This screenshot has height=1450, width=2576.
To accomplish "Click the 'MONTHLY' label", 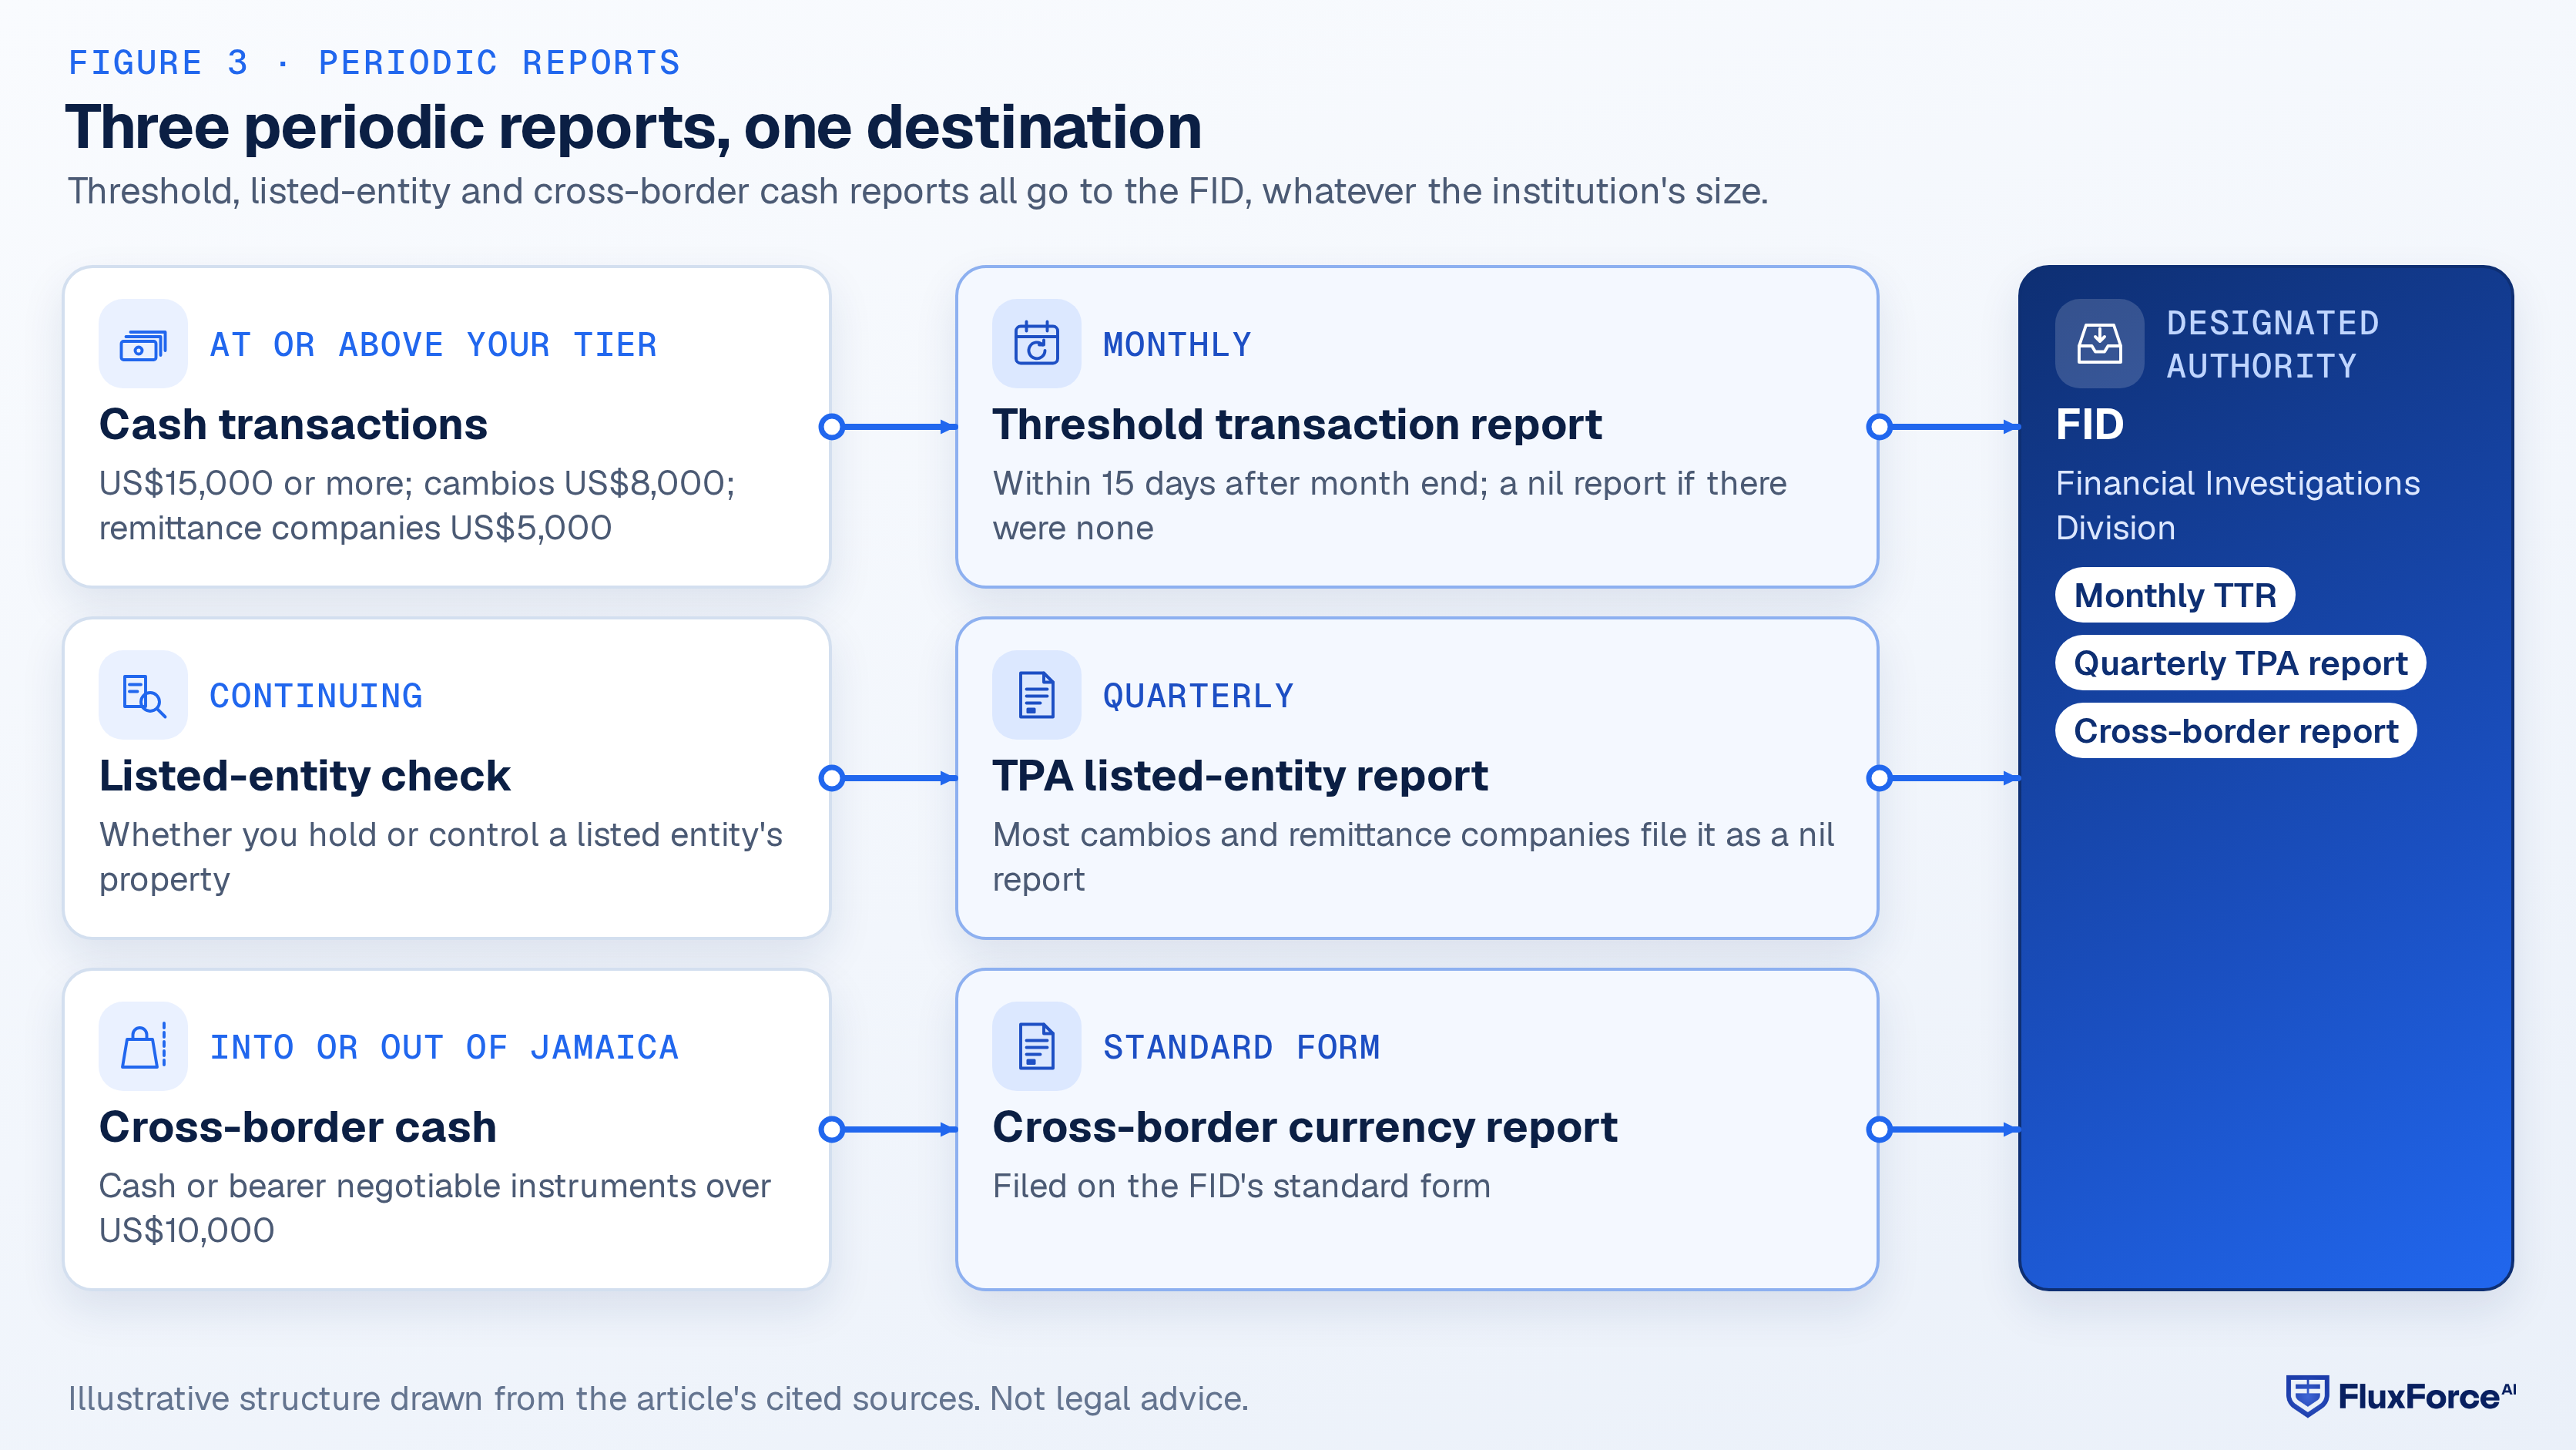I will [x=1177, y=344].
